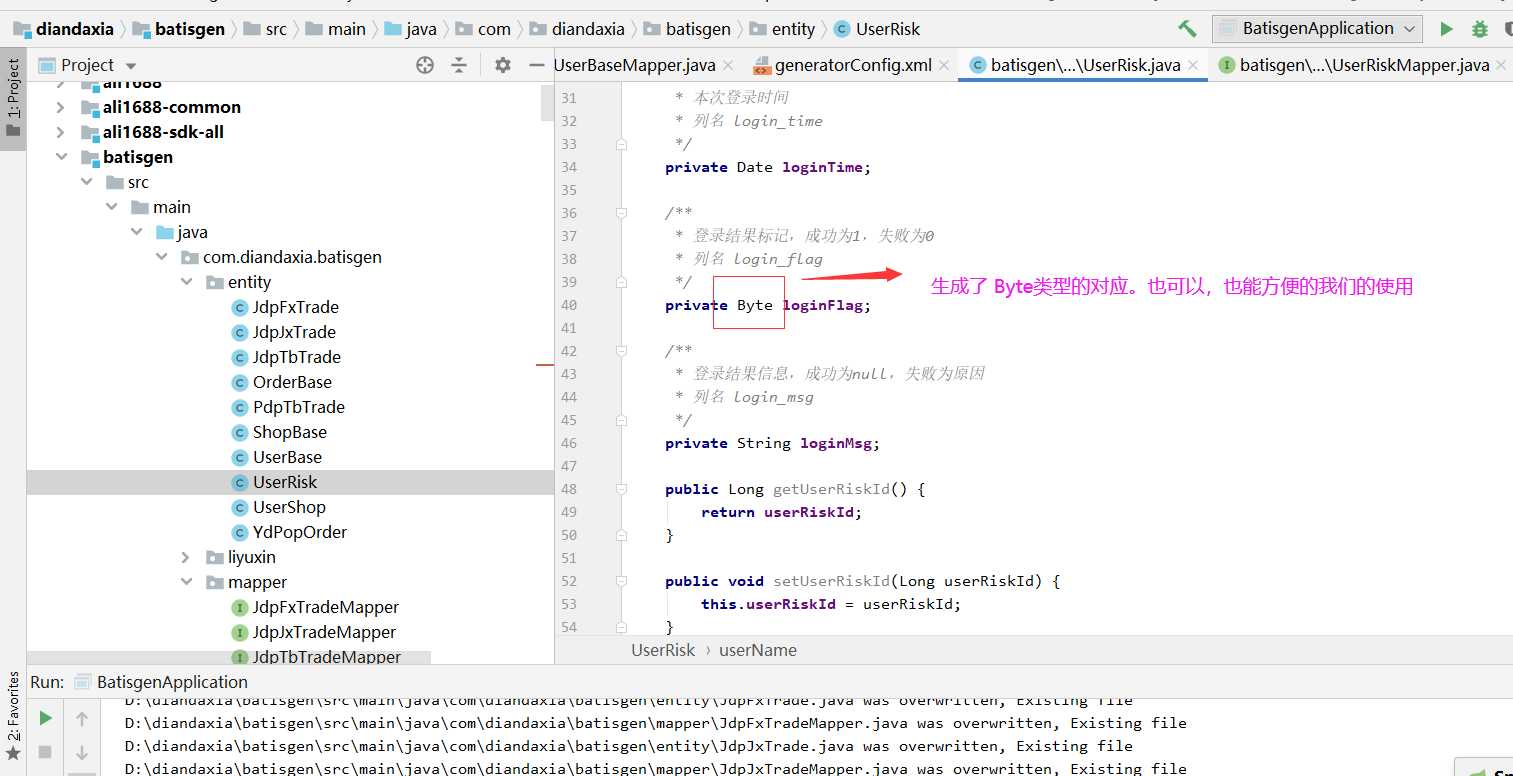Viewport: 1513px width, 776px height.
Task: Debug BatisgenApplication with the bug icon
Action: (x=1480, y=29)
